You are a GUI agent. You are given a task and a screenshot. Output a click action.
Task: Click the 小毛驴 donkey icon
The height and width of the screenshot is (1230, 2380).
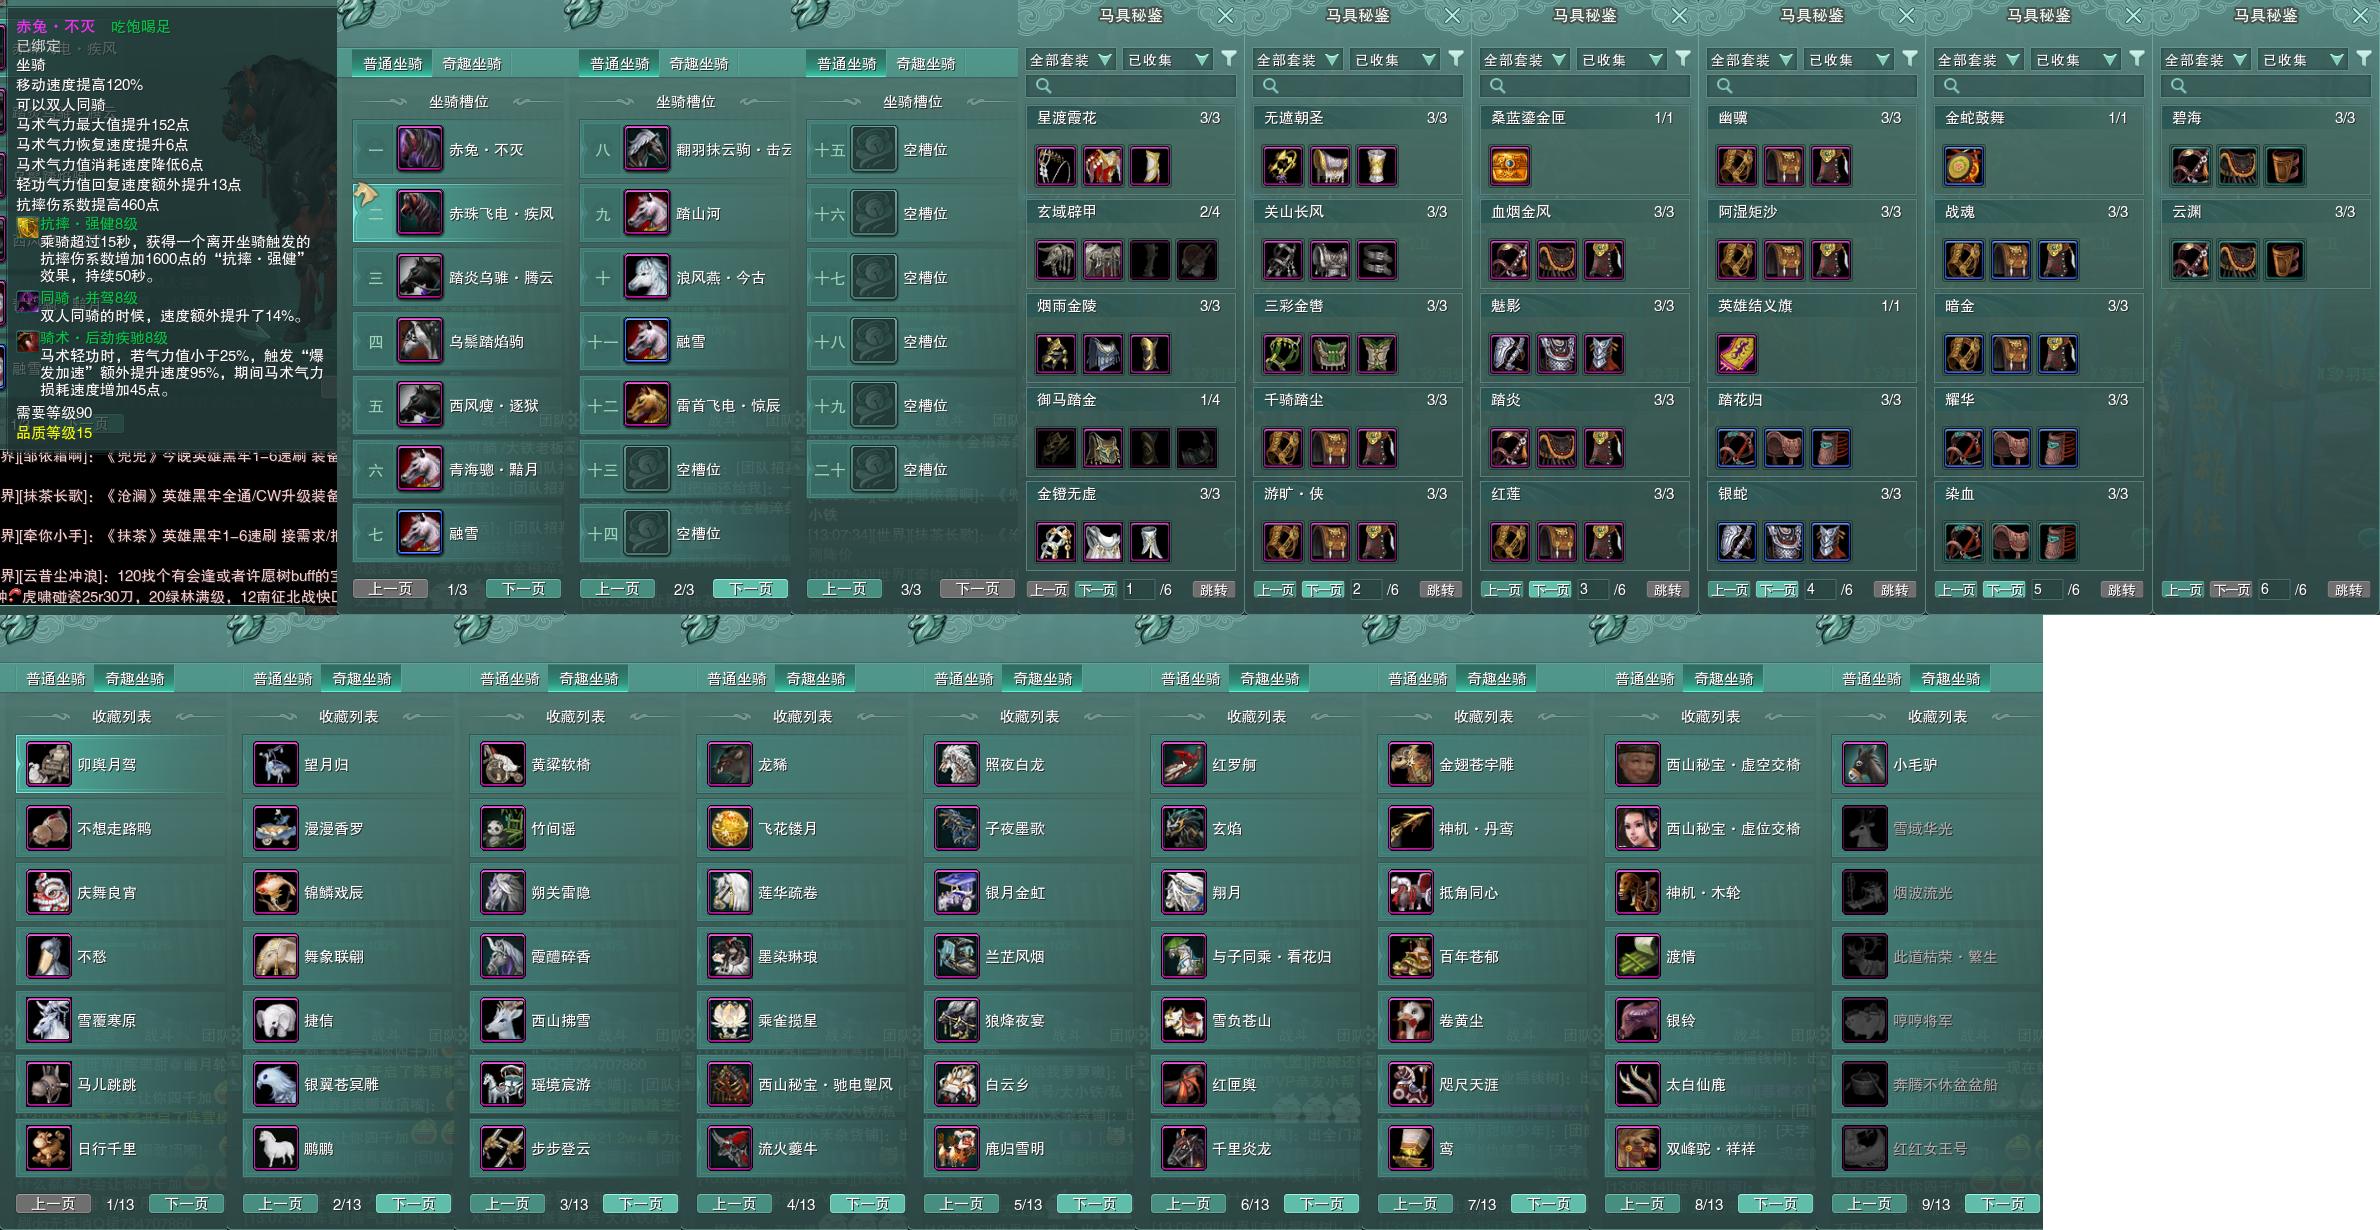(1864, 765)
